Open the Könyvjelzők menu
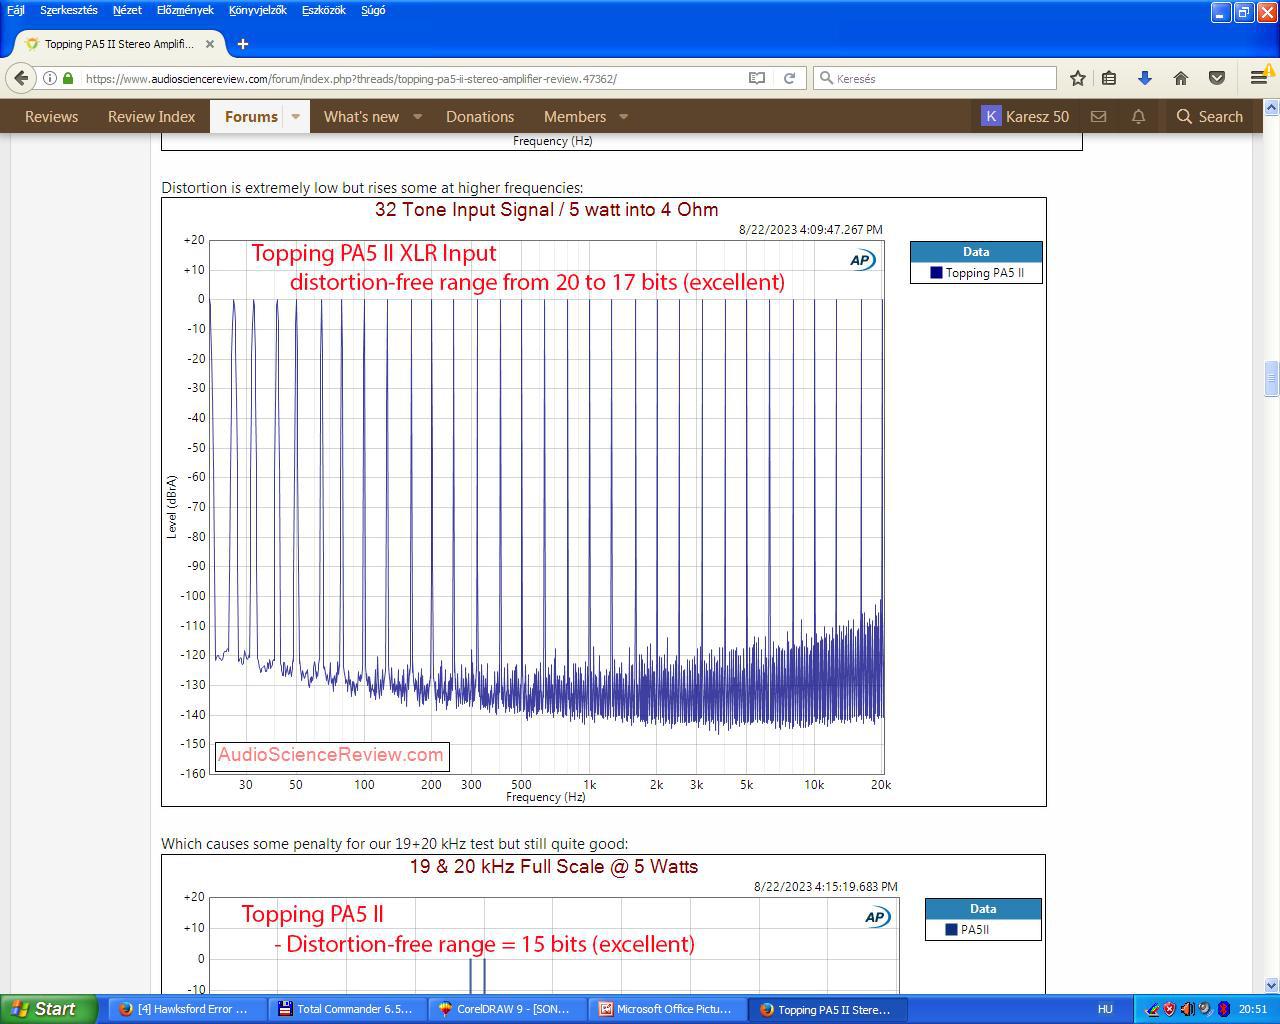Screen dimensions: 1280x1024 pos(258,10)
